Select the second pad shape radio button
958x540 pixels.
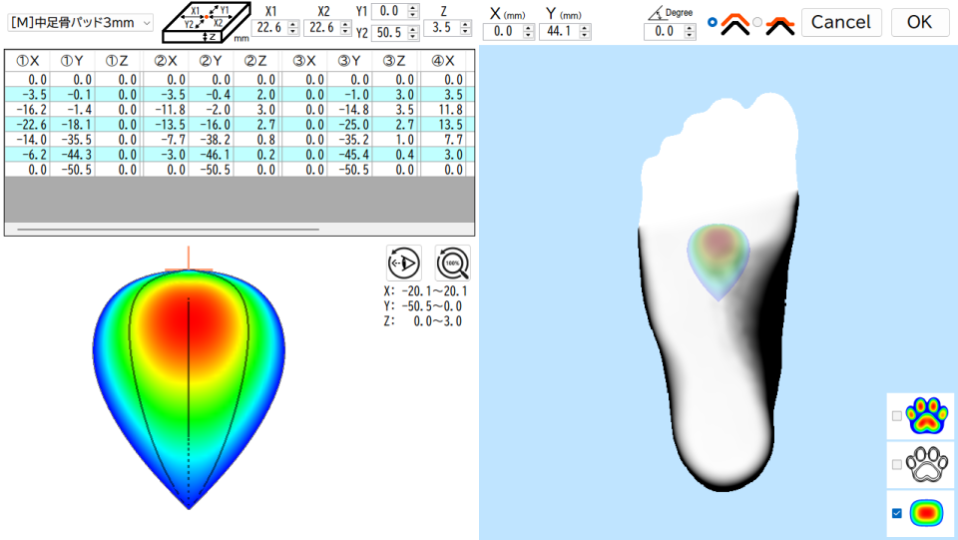758,22
